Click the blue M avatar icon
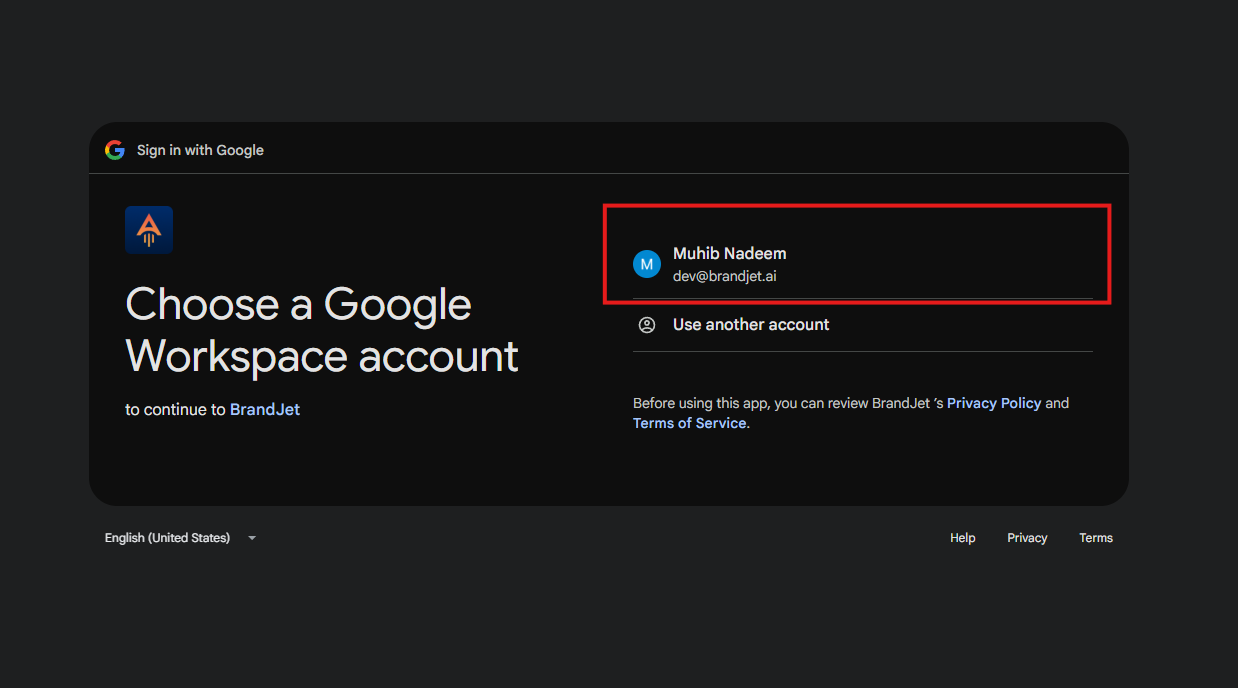This screenshot has width=1238, height=688. (647, 264)
